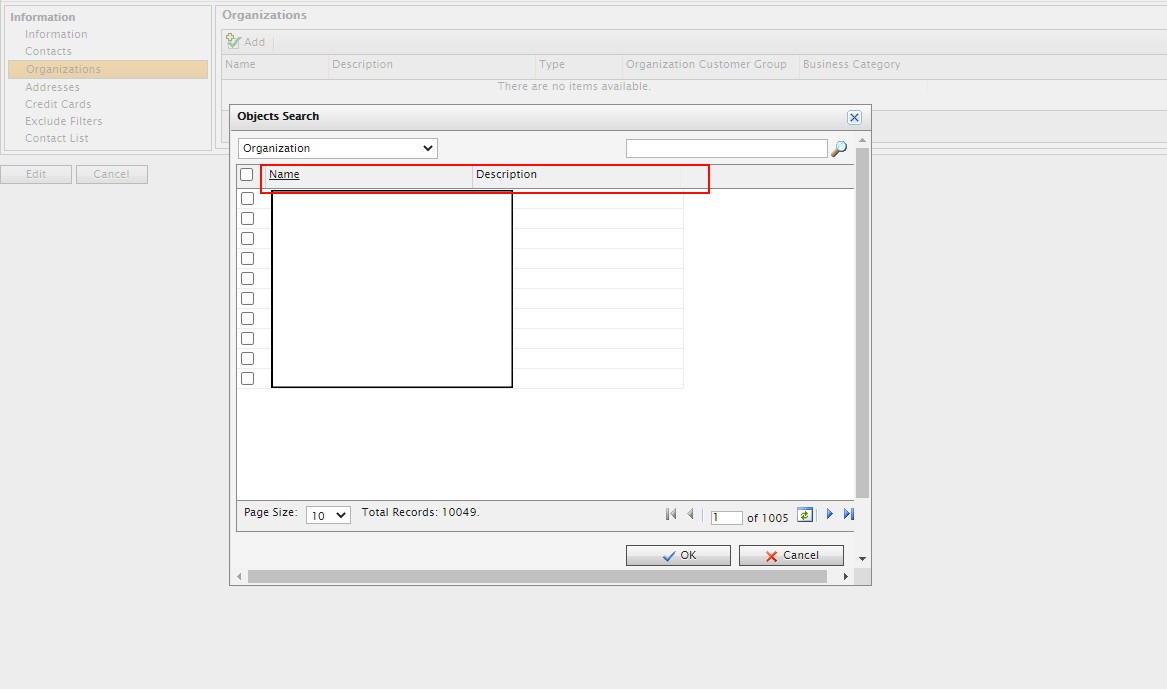Image resolution: width=1167 pixels, height=690 pixels.
Task: Open the Page Size dropdown
Action: click(x=328, y=515)
